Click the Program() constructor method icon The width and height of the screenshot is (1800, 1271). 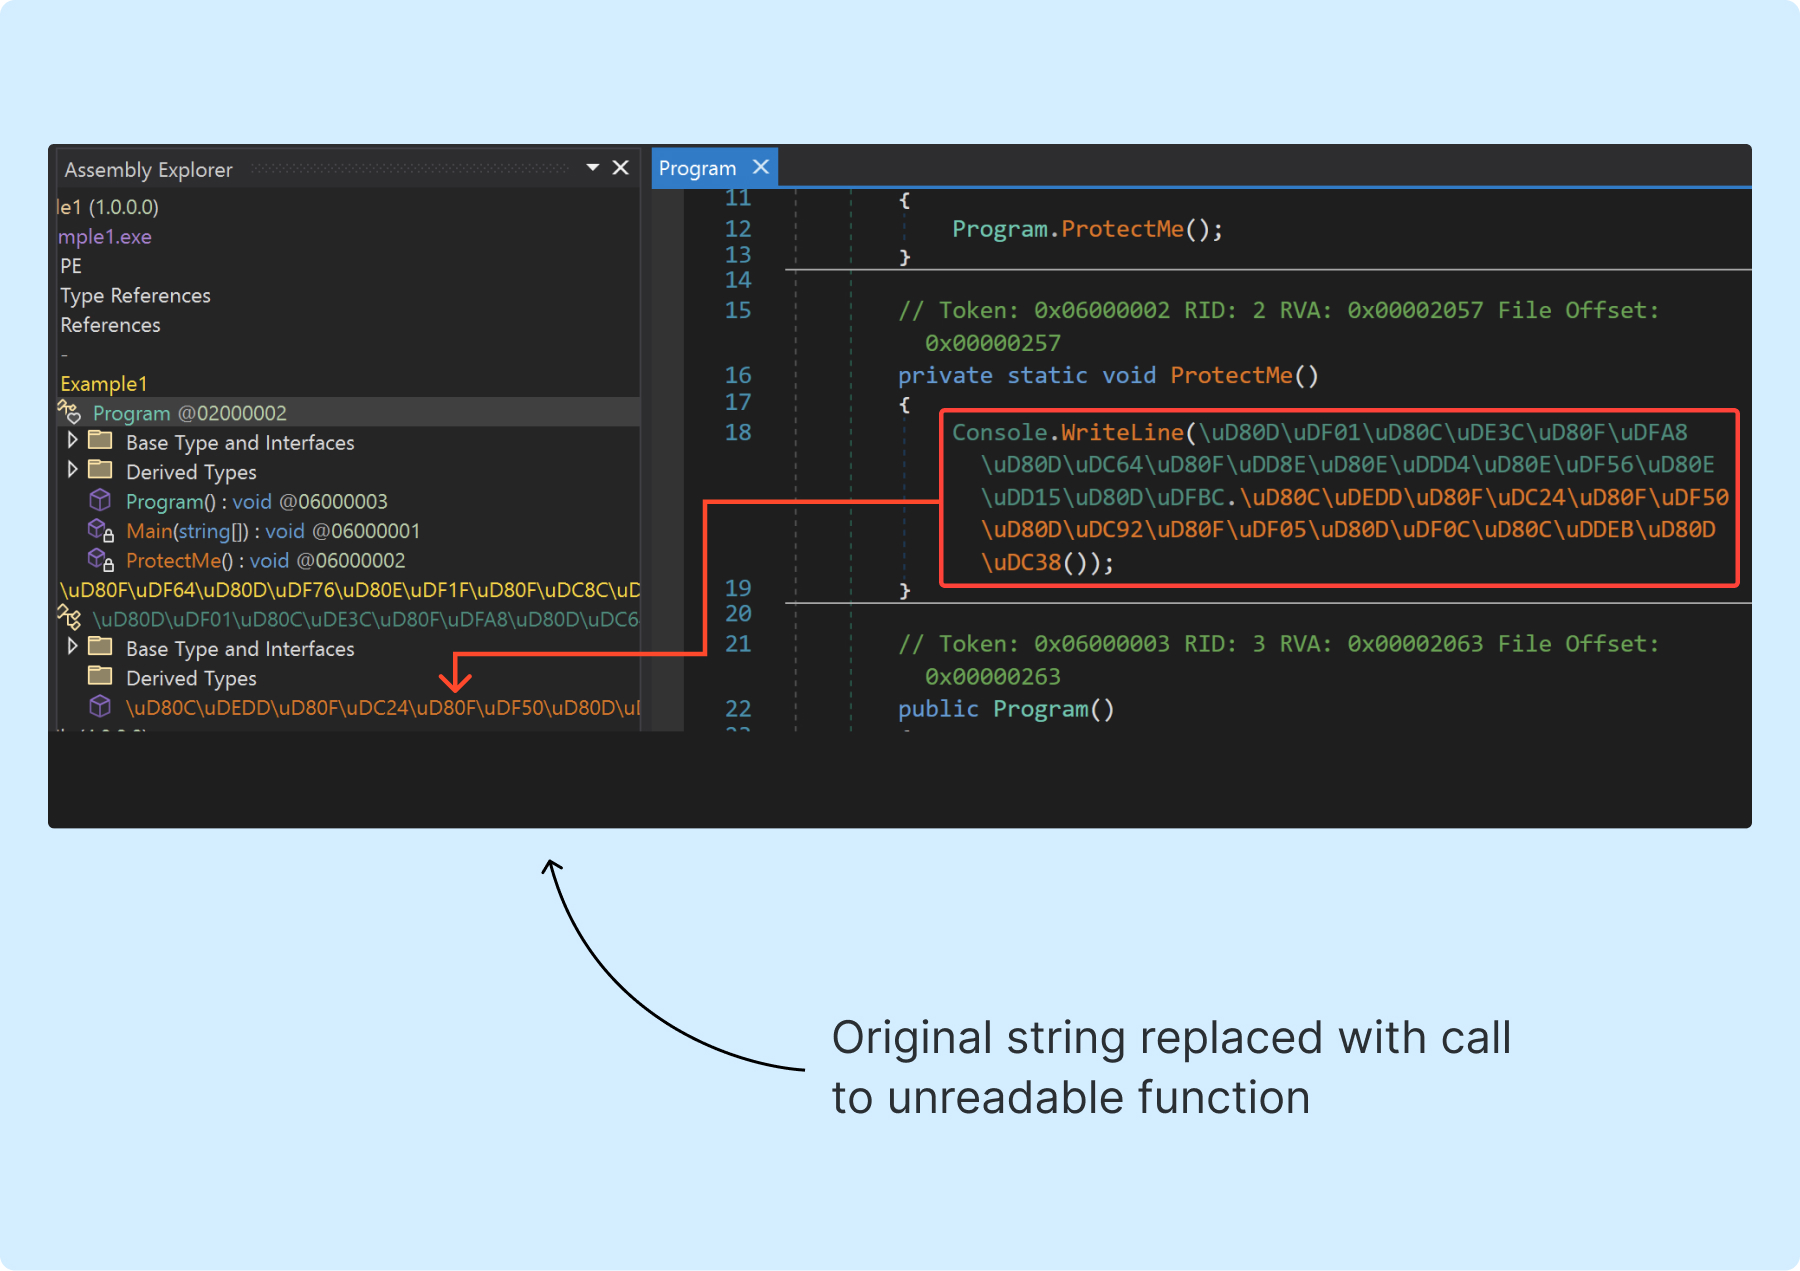tap(100, 500)
